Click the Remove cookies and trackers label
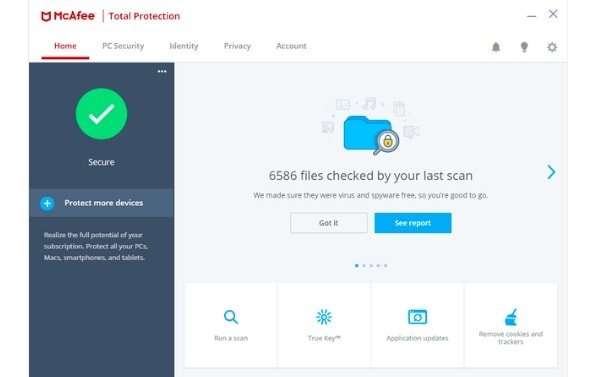The height and width of the screenshot is (377, 600). click(x=511, y=338)
